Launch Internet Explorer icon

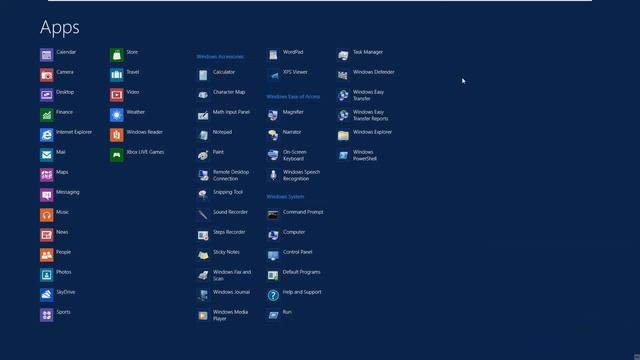point(47,135)
